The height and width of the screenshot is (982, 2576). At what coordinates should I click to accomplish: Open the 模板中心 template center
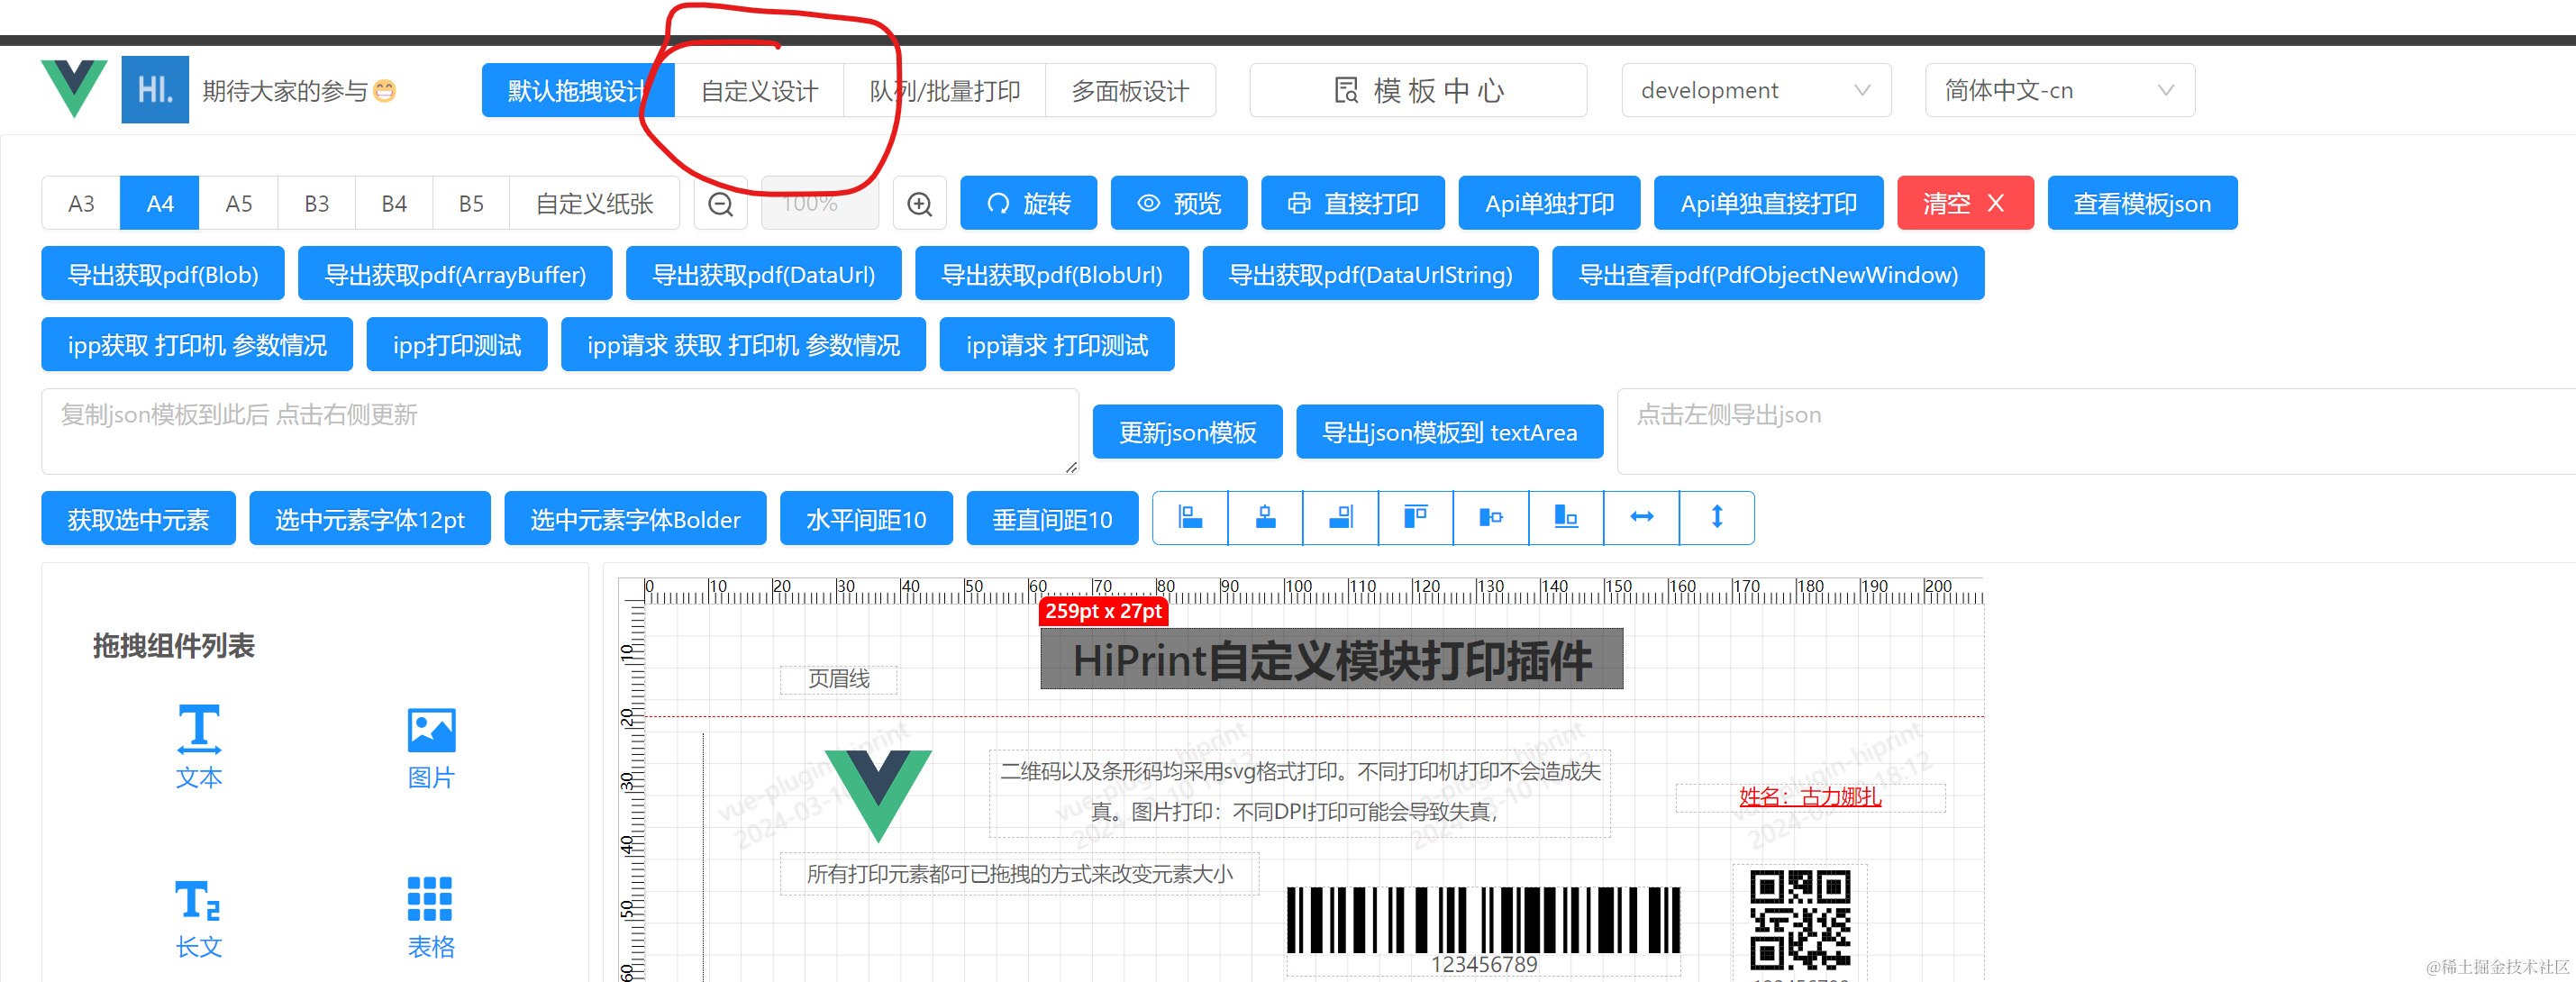coord(1417,91)
